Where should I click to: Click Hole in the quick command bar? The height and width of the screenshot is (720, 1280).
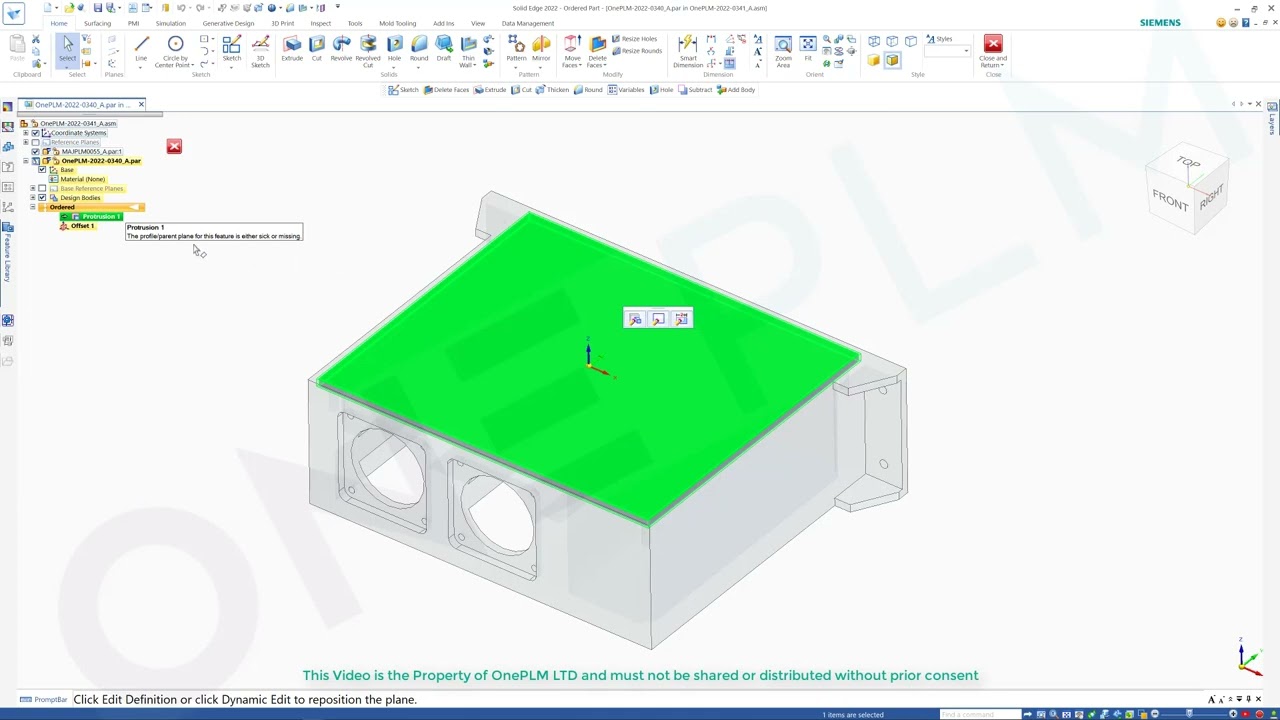point(661,90)
